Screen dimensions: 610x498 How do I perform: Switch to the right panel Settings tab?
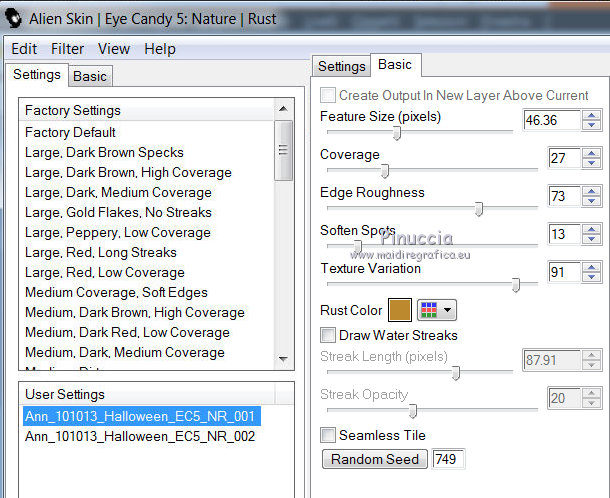(342, 67)
